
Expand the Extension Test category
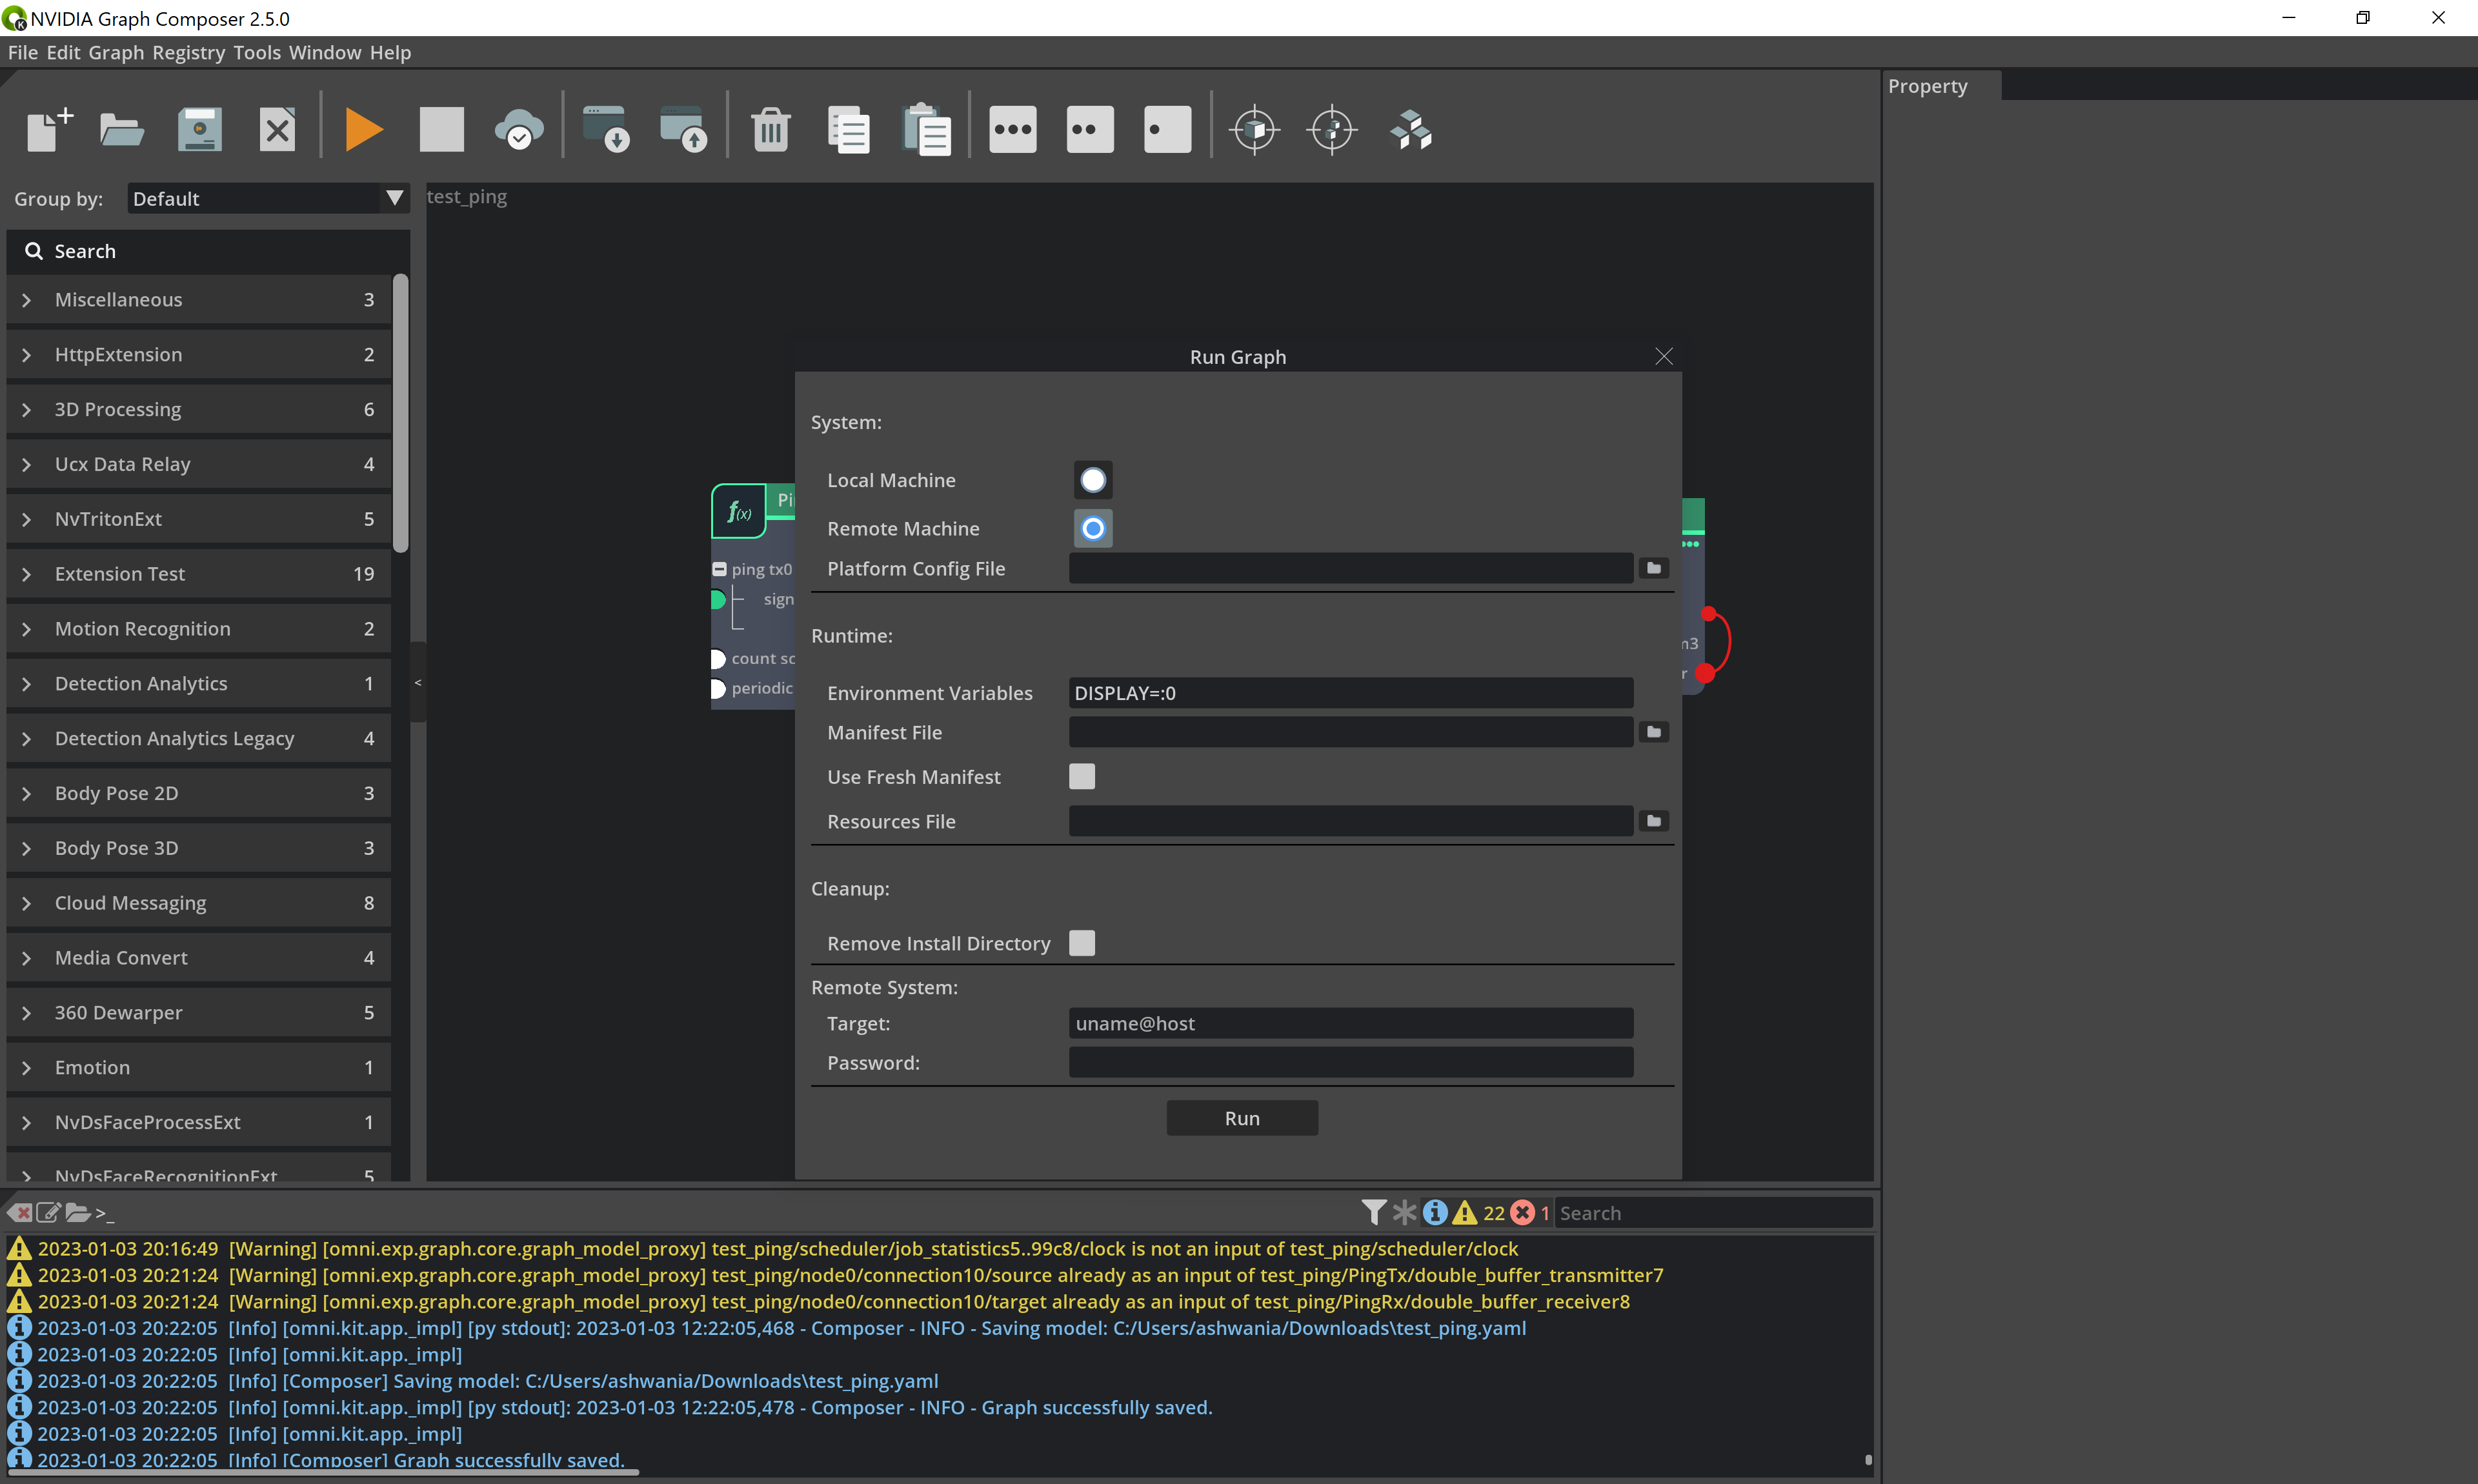198,574
